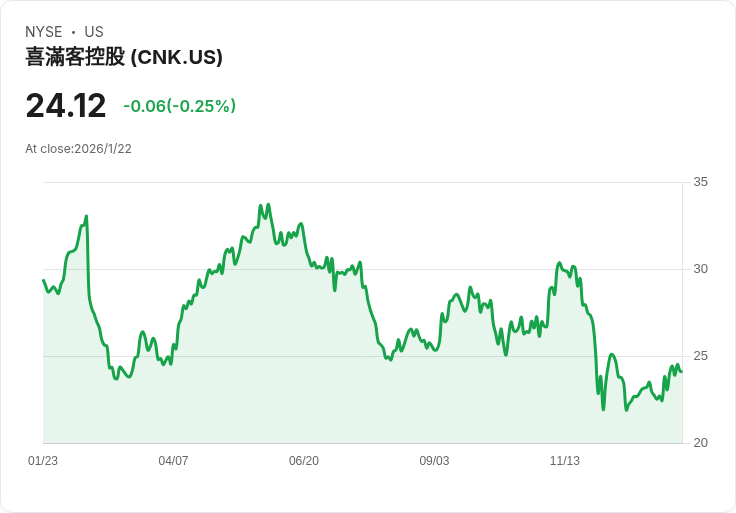Click the stock title CNK.US
This screenshot has width=736, height=513.
click(x=123, y=57)
